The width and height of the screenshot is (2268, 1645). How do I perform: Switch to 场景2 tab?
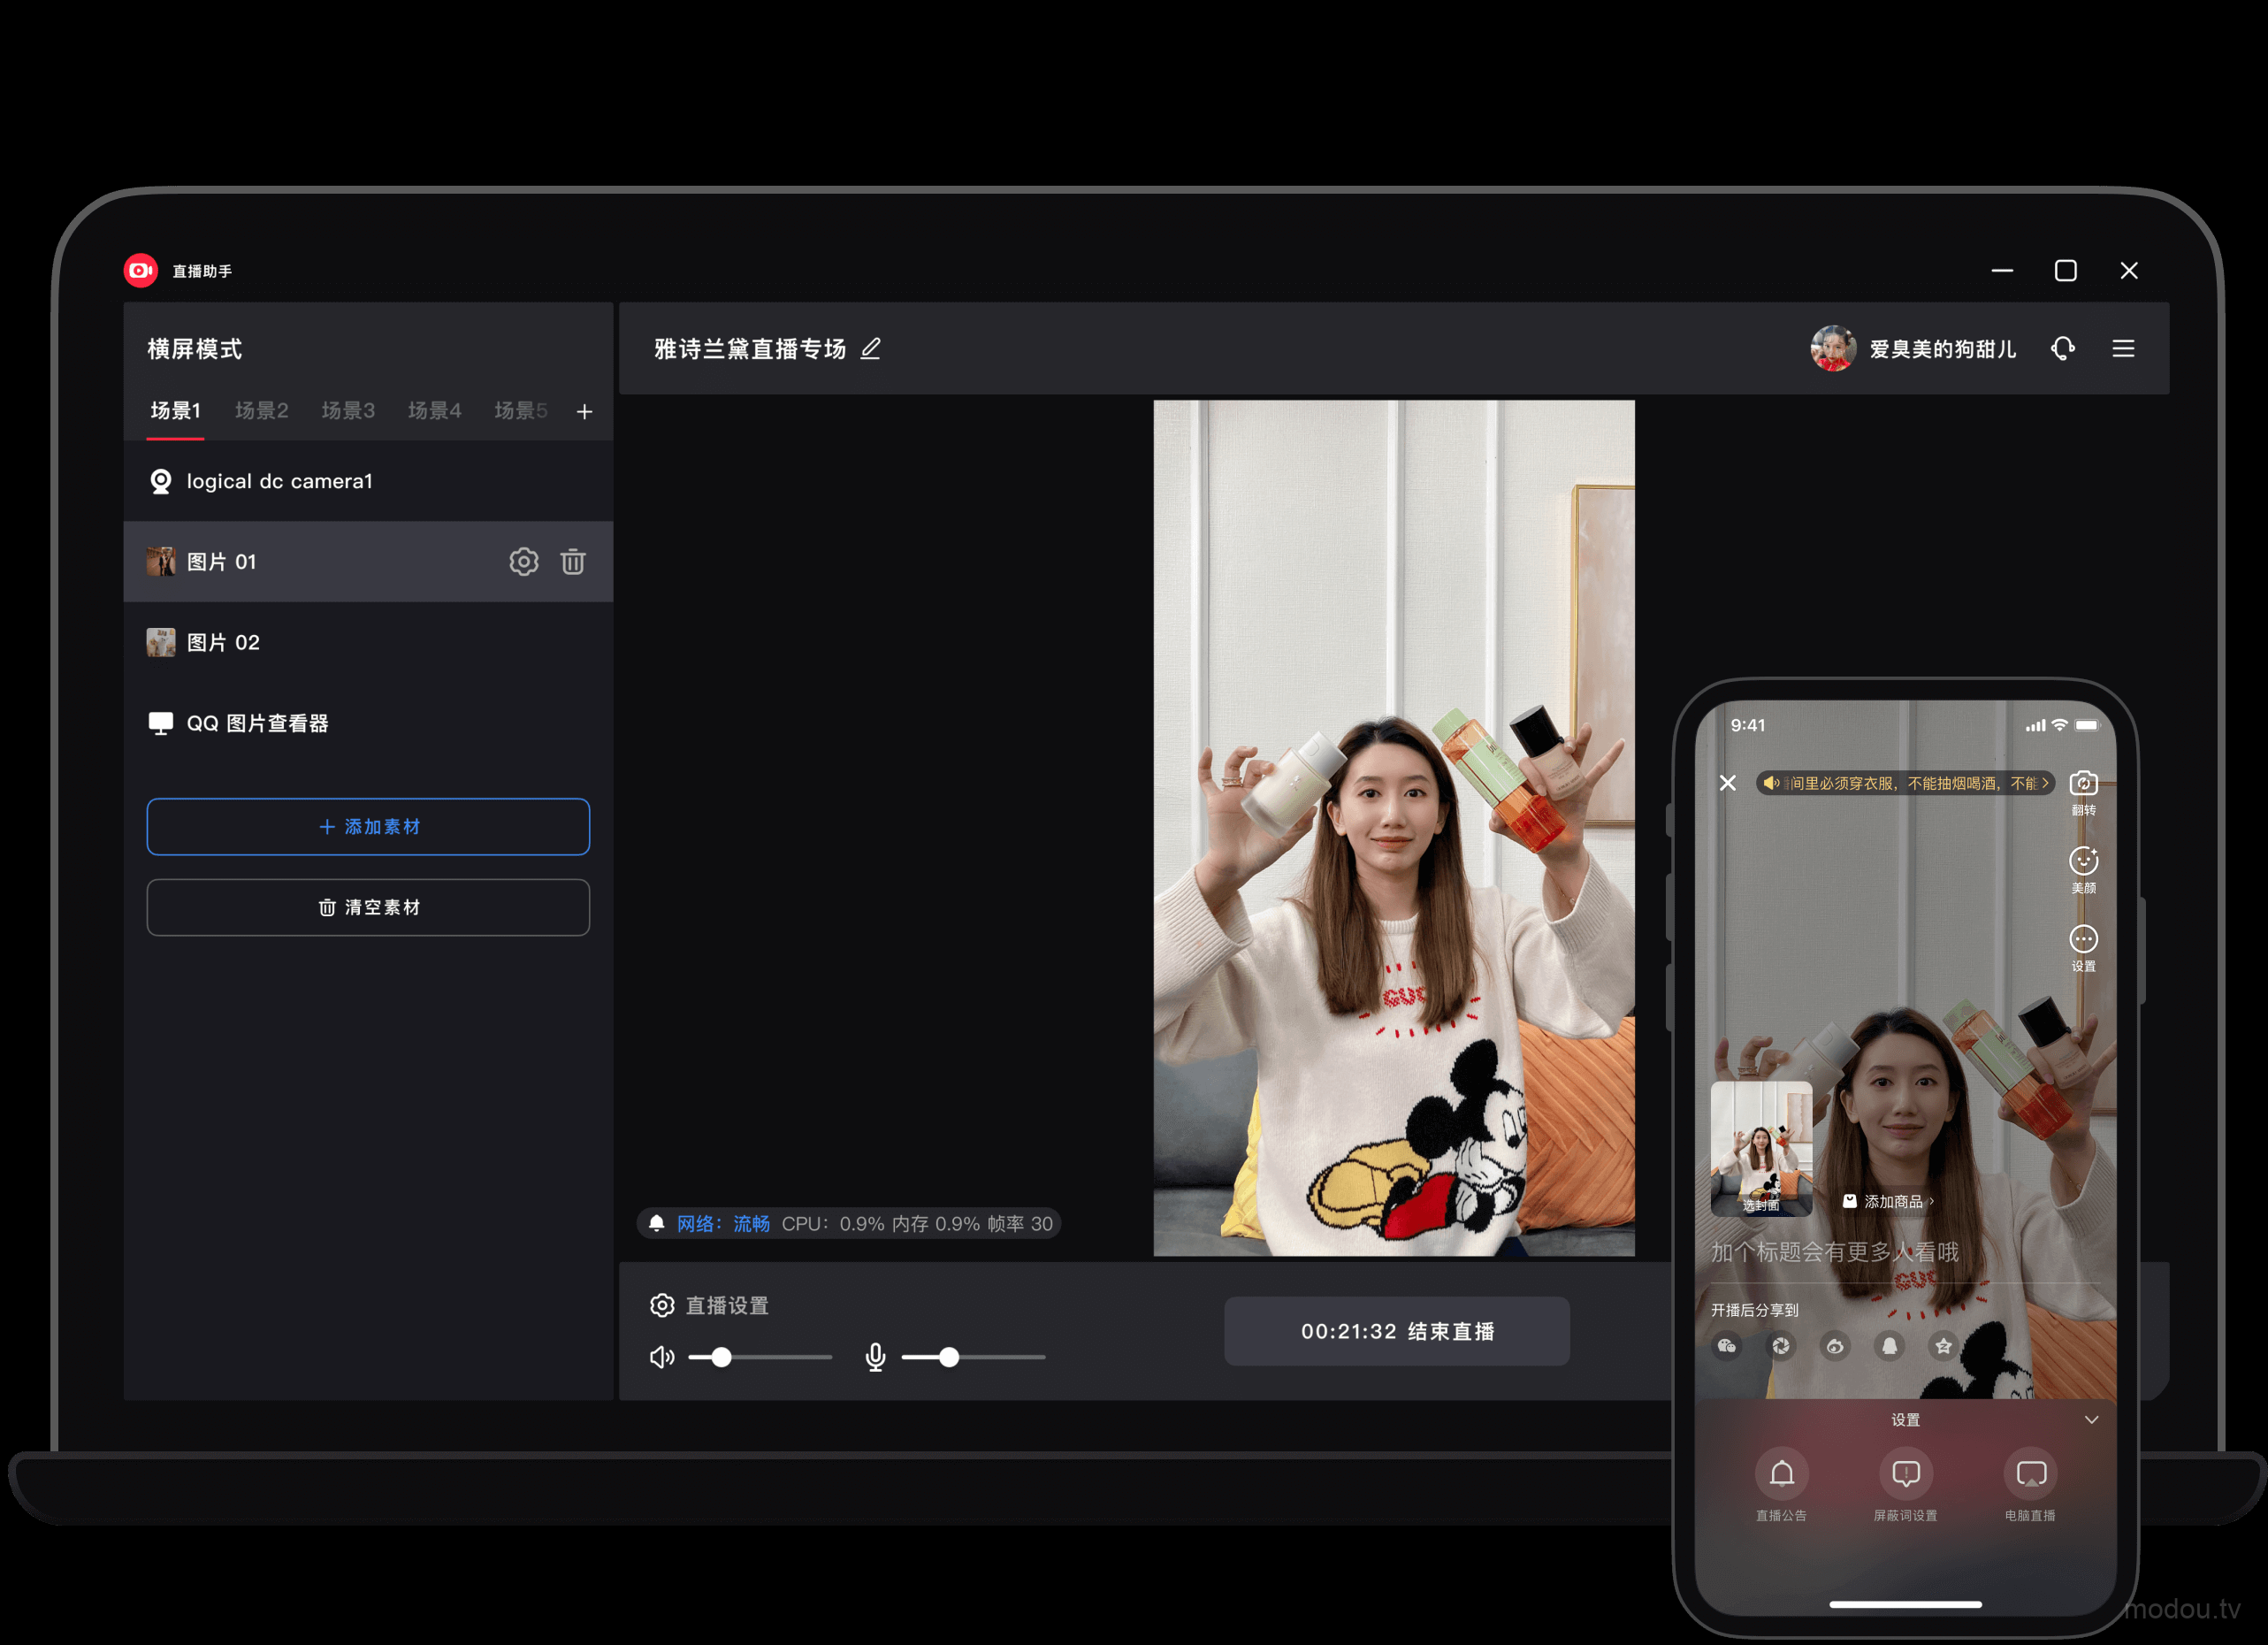point(261,411)
